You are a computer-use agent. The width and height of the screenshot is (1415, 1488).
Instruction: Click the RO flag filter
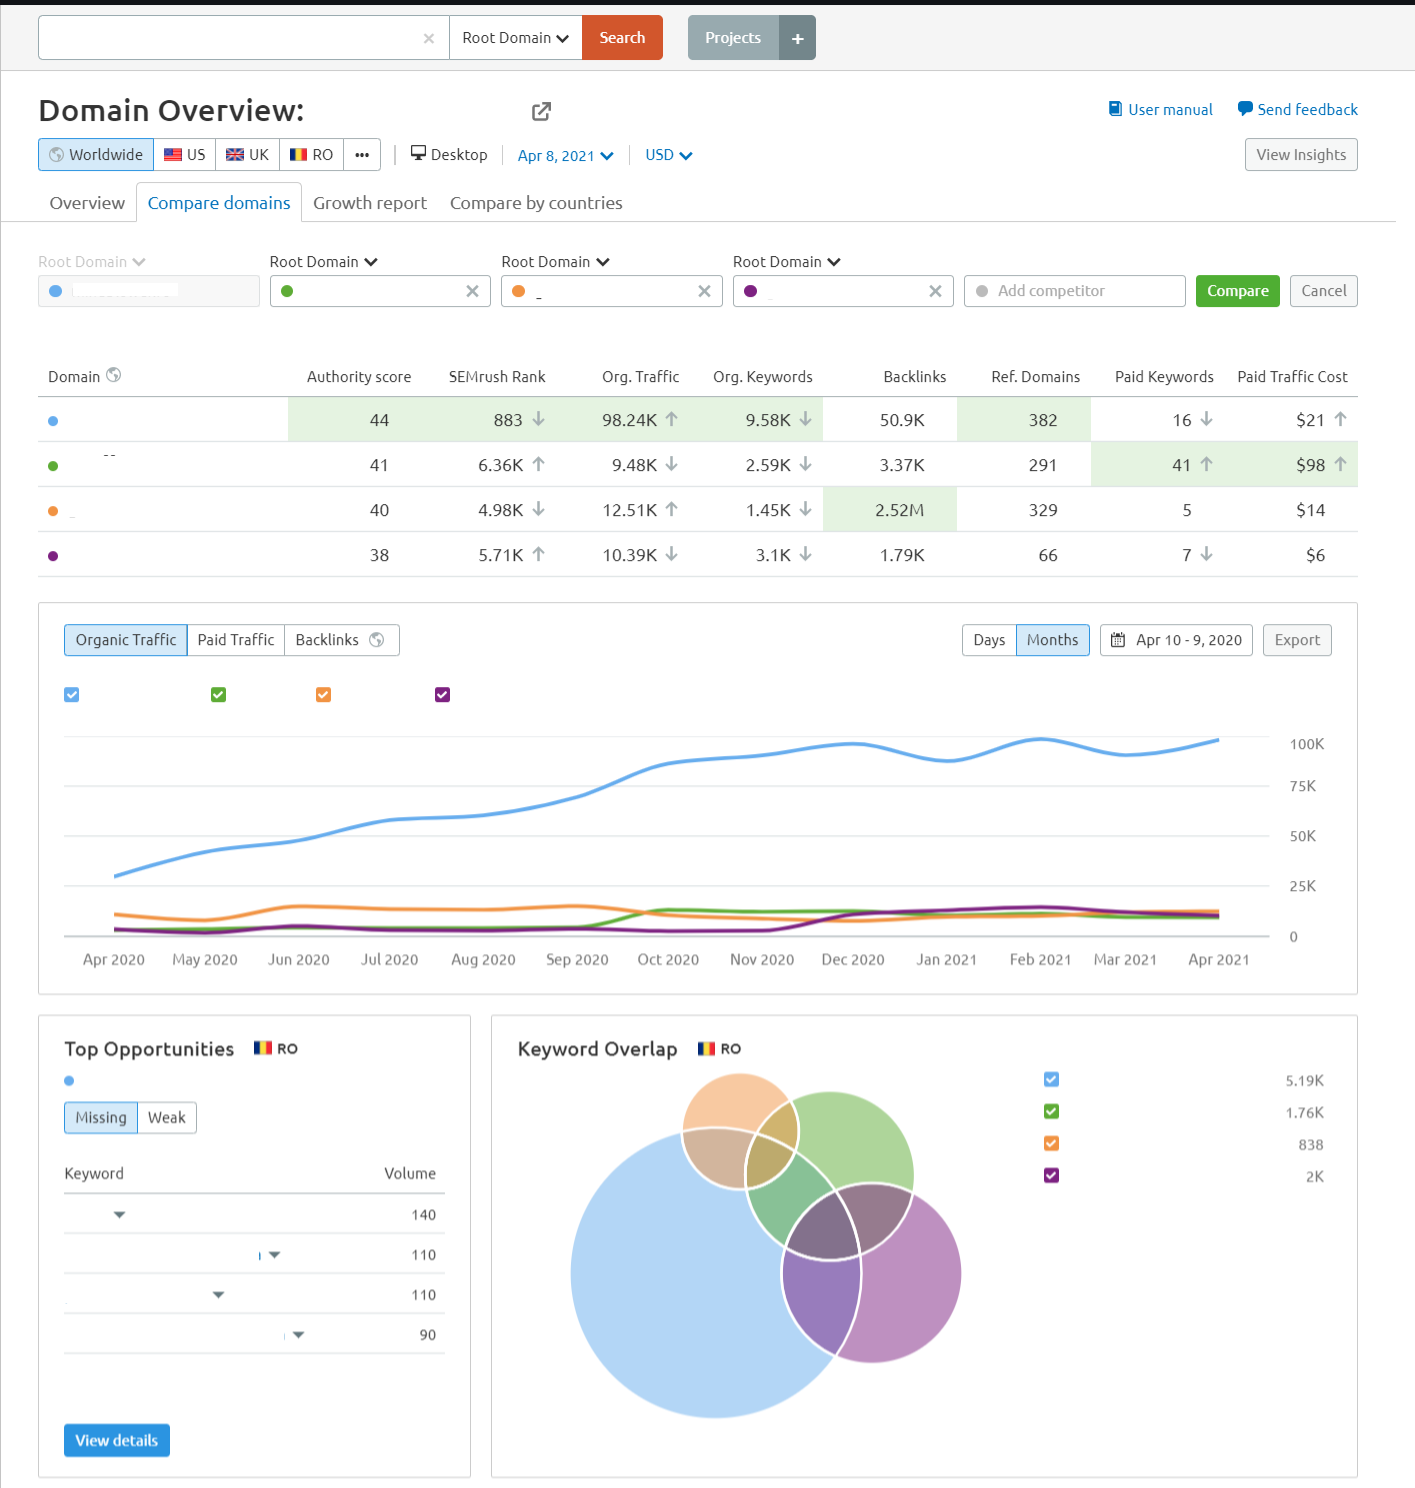312,155
